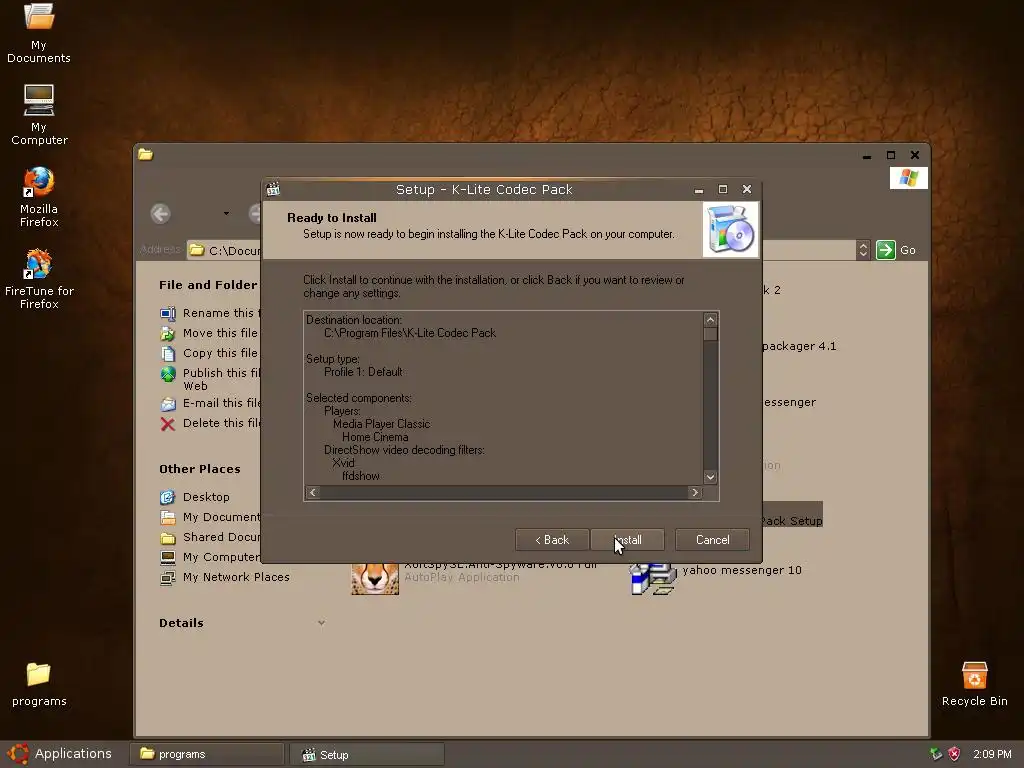
Task: Click the yahoo messenger 10 installer icon
Action: coord(652,579)
